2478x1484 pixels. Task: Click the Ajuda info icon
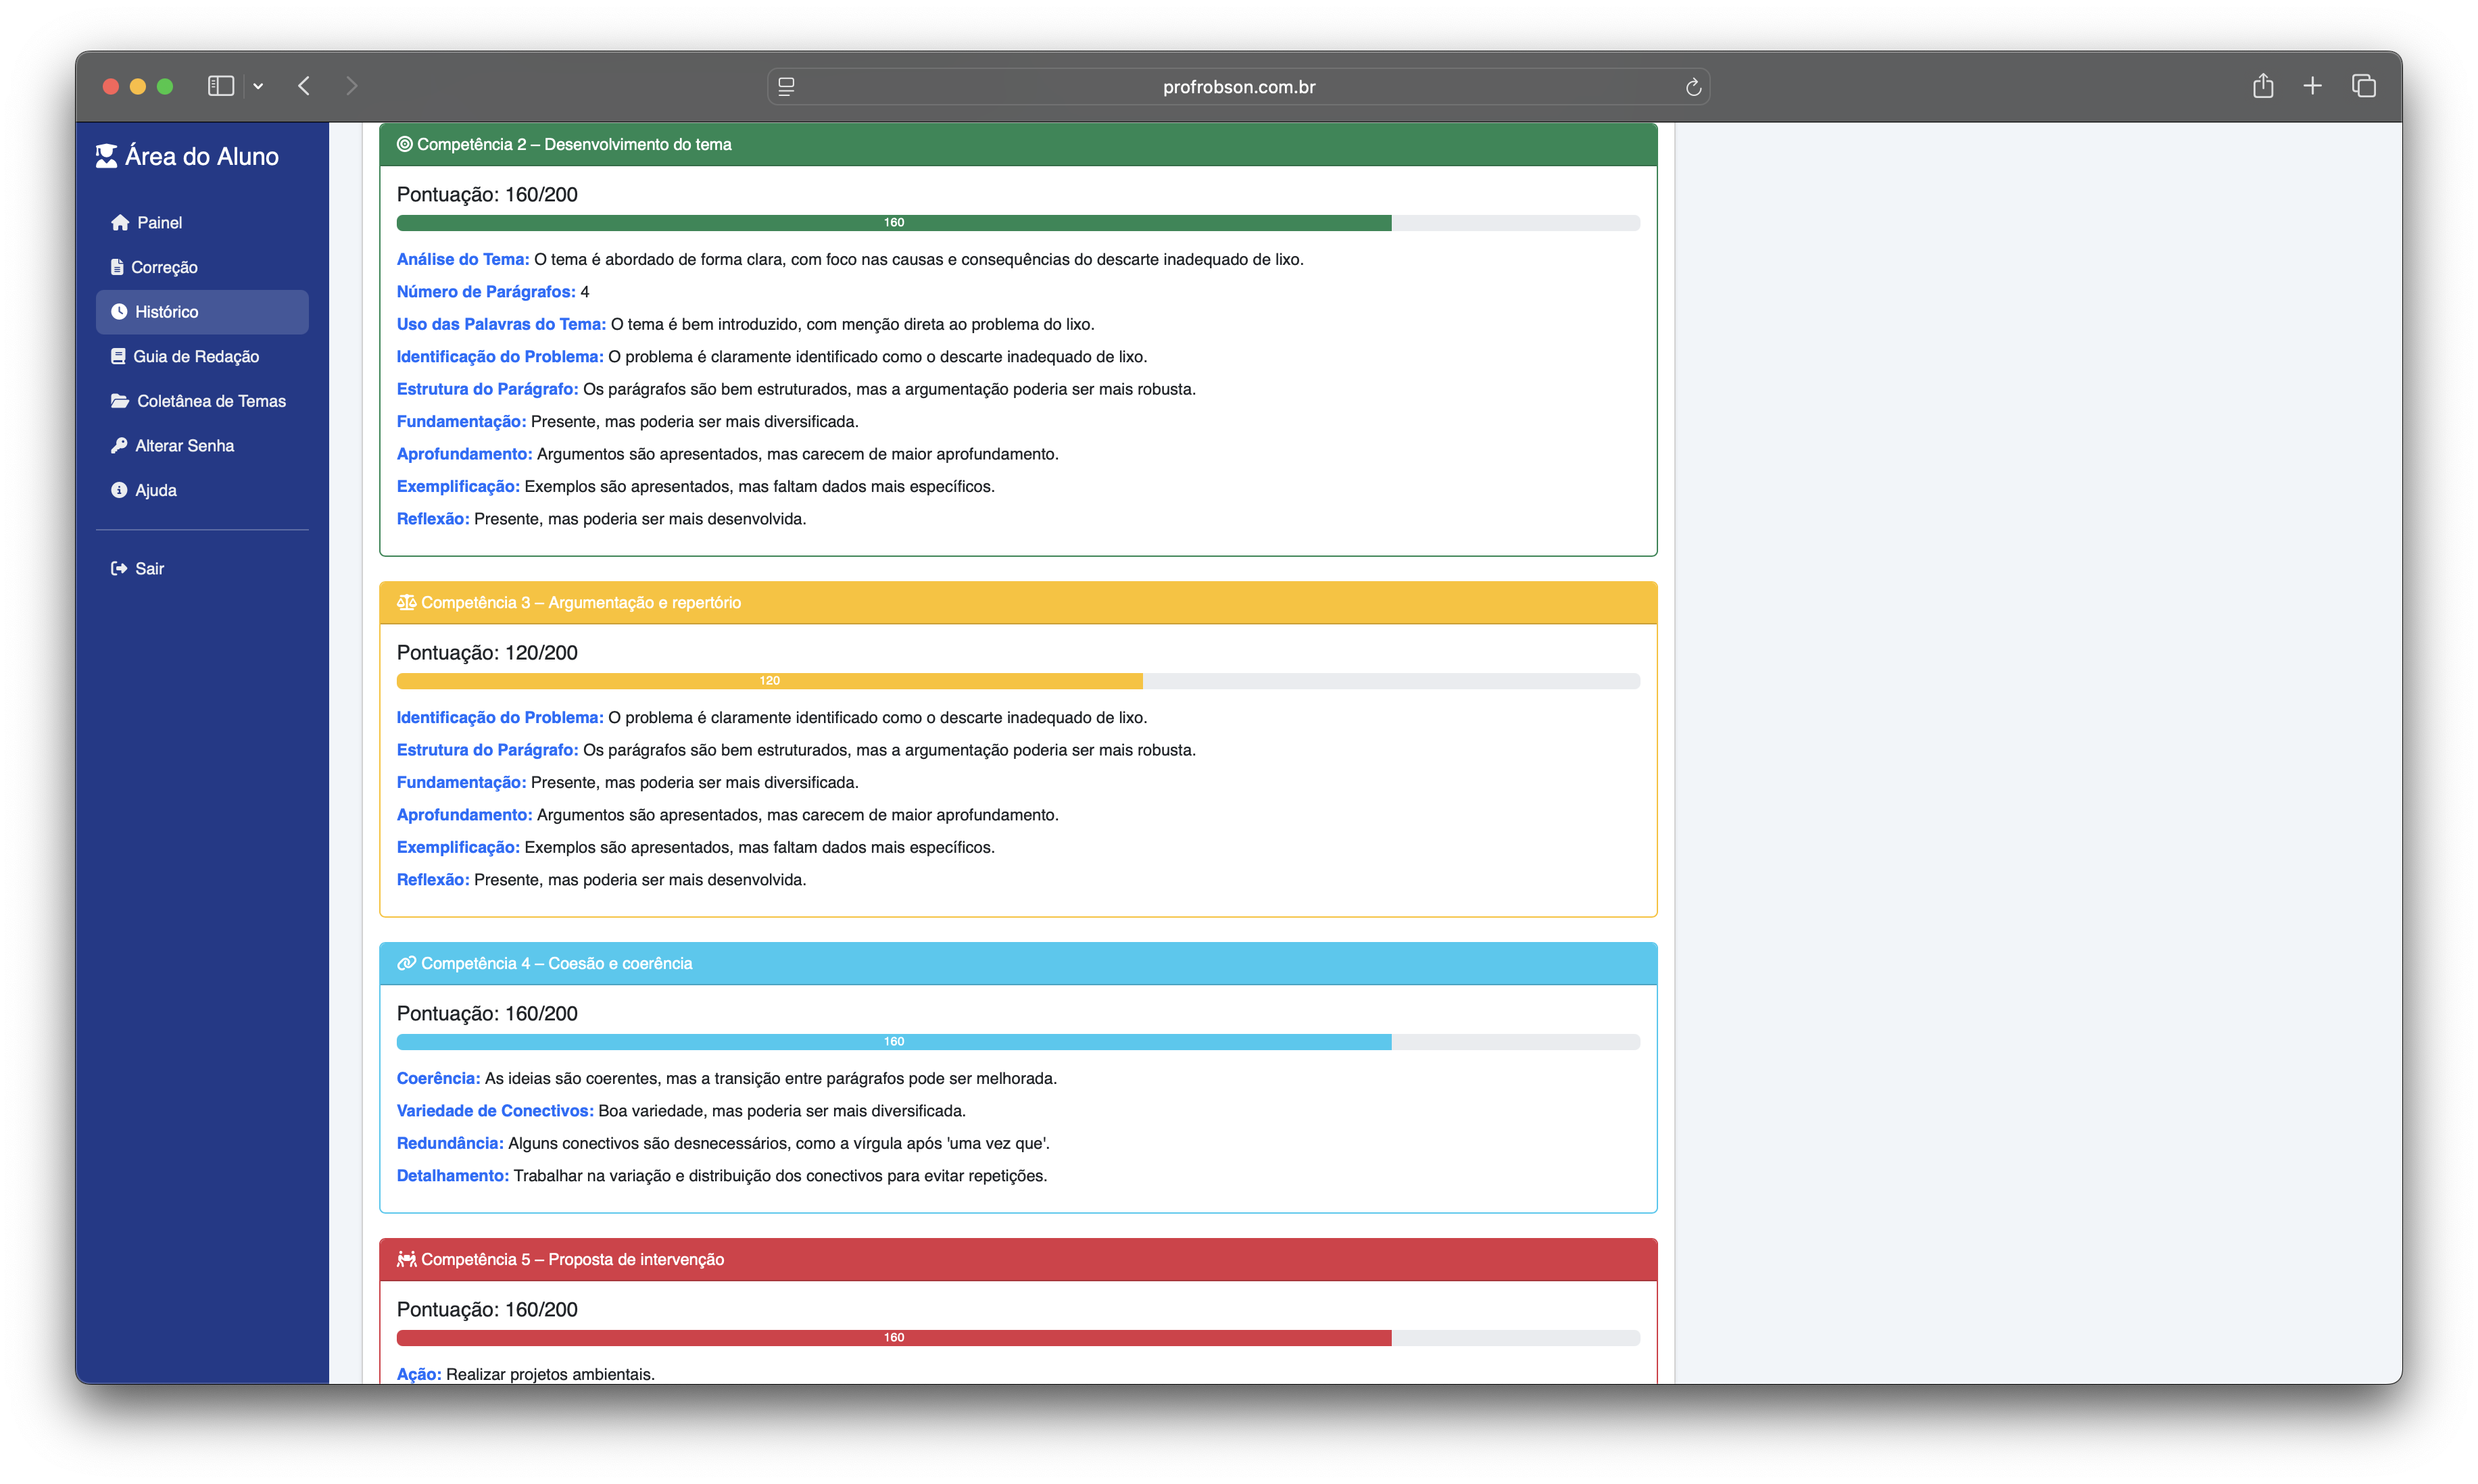(x=119, y=490)
